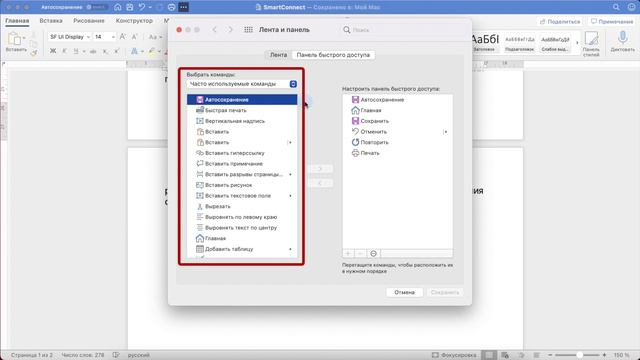Click the Поделиться button
The height and width of the screenshot is (360, 640).
[560, 21]
